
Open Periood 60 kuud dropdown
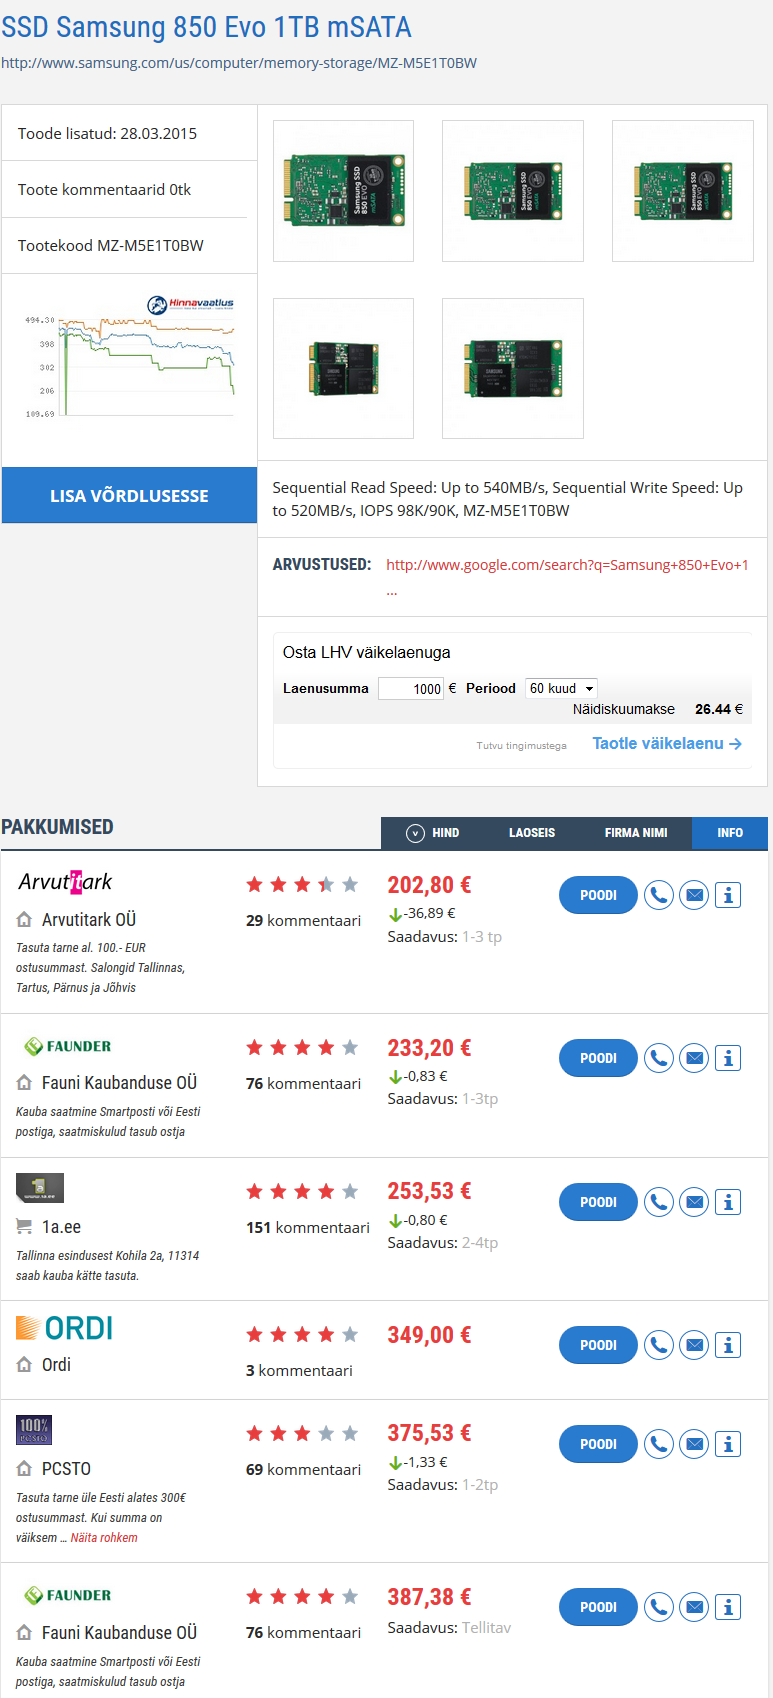coord(562,688)
